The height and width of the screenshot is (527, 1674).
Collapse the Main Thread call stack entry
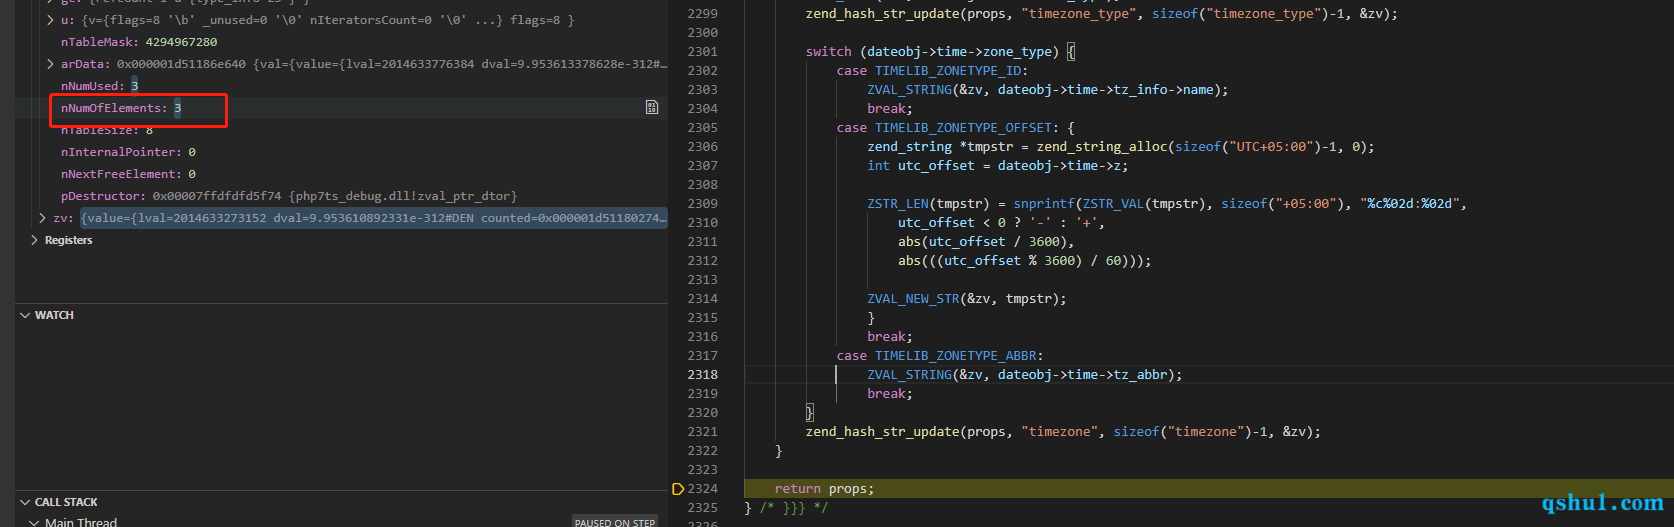click(x=35, y=522)
